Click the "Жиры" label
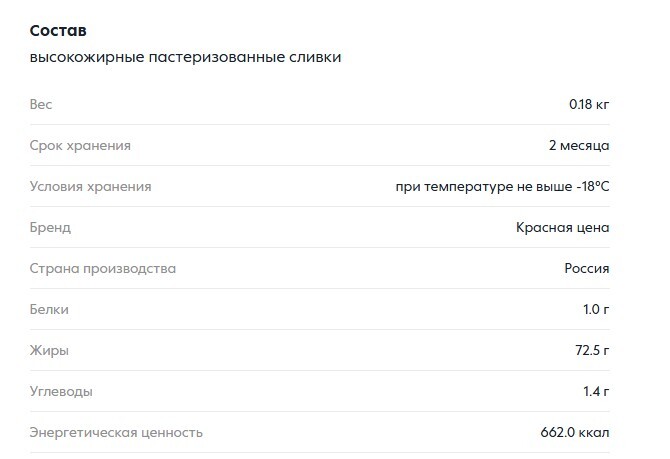This screenshot has width=670, height=459. coord(49,350)
